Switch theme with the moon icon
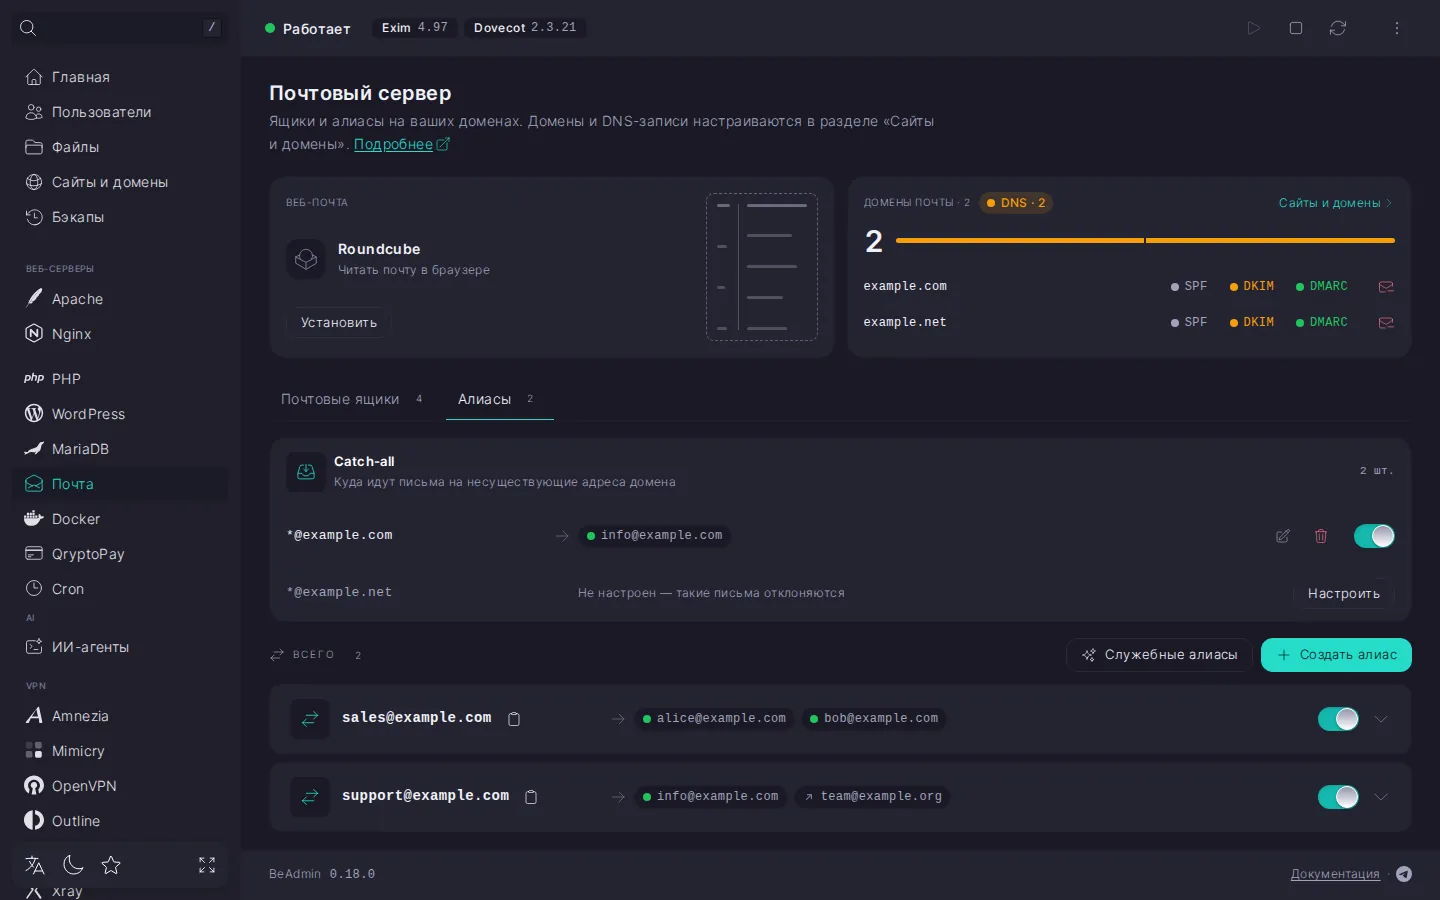The width and height of the screenshot is (1440, 900). pos(73,865)
